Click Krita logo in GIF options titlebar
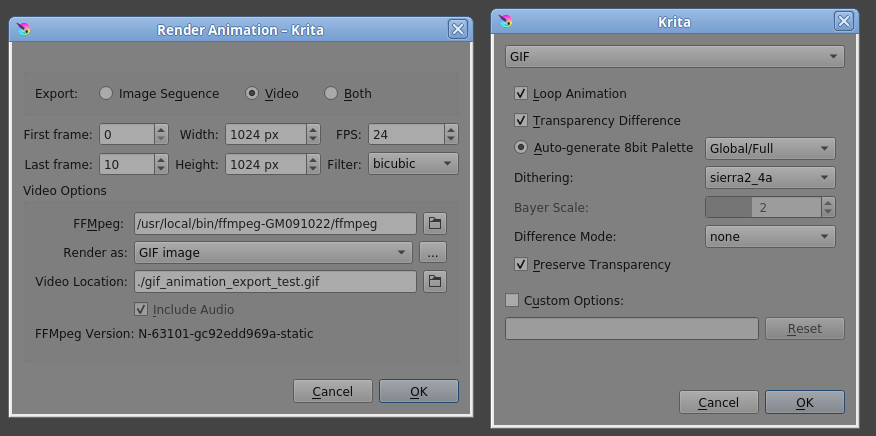 [x=507, y=21]
